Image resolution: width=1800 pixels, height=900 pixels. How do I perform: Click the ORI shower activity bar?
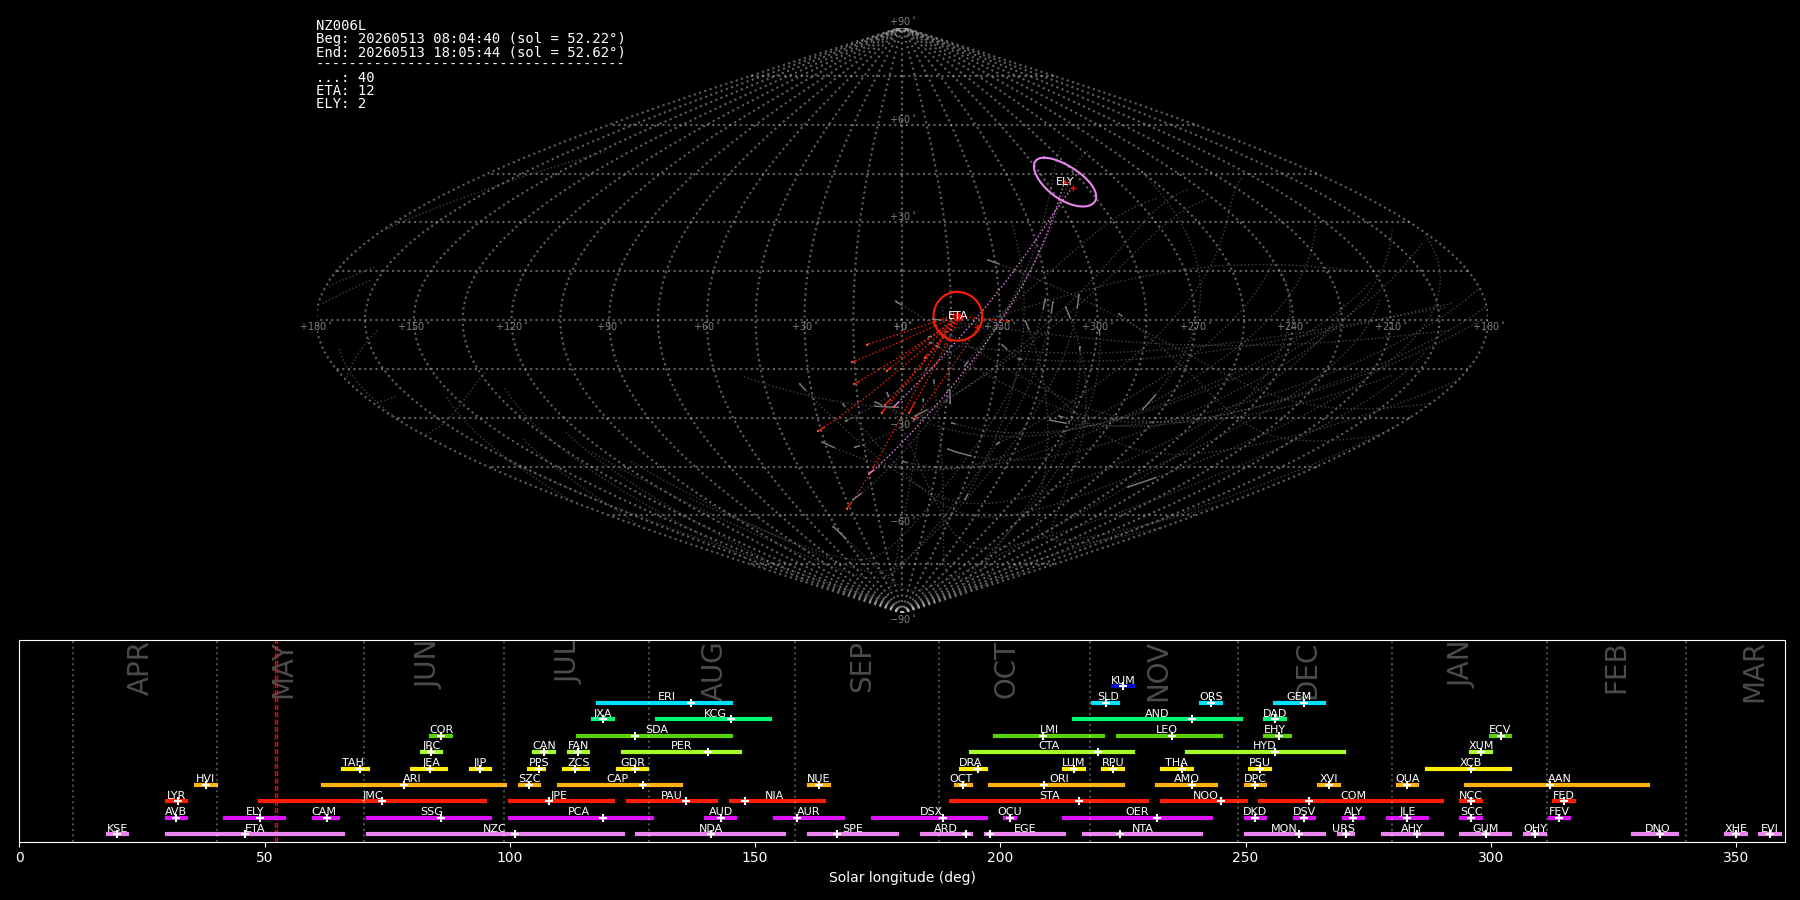[1056, 785]
